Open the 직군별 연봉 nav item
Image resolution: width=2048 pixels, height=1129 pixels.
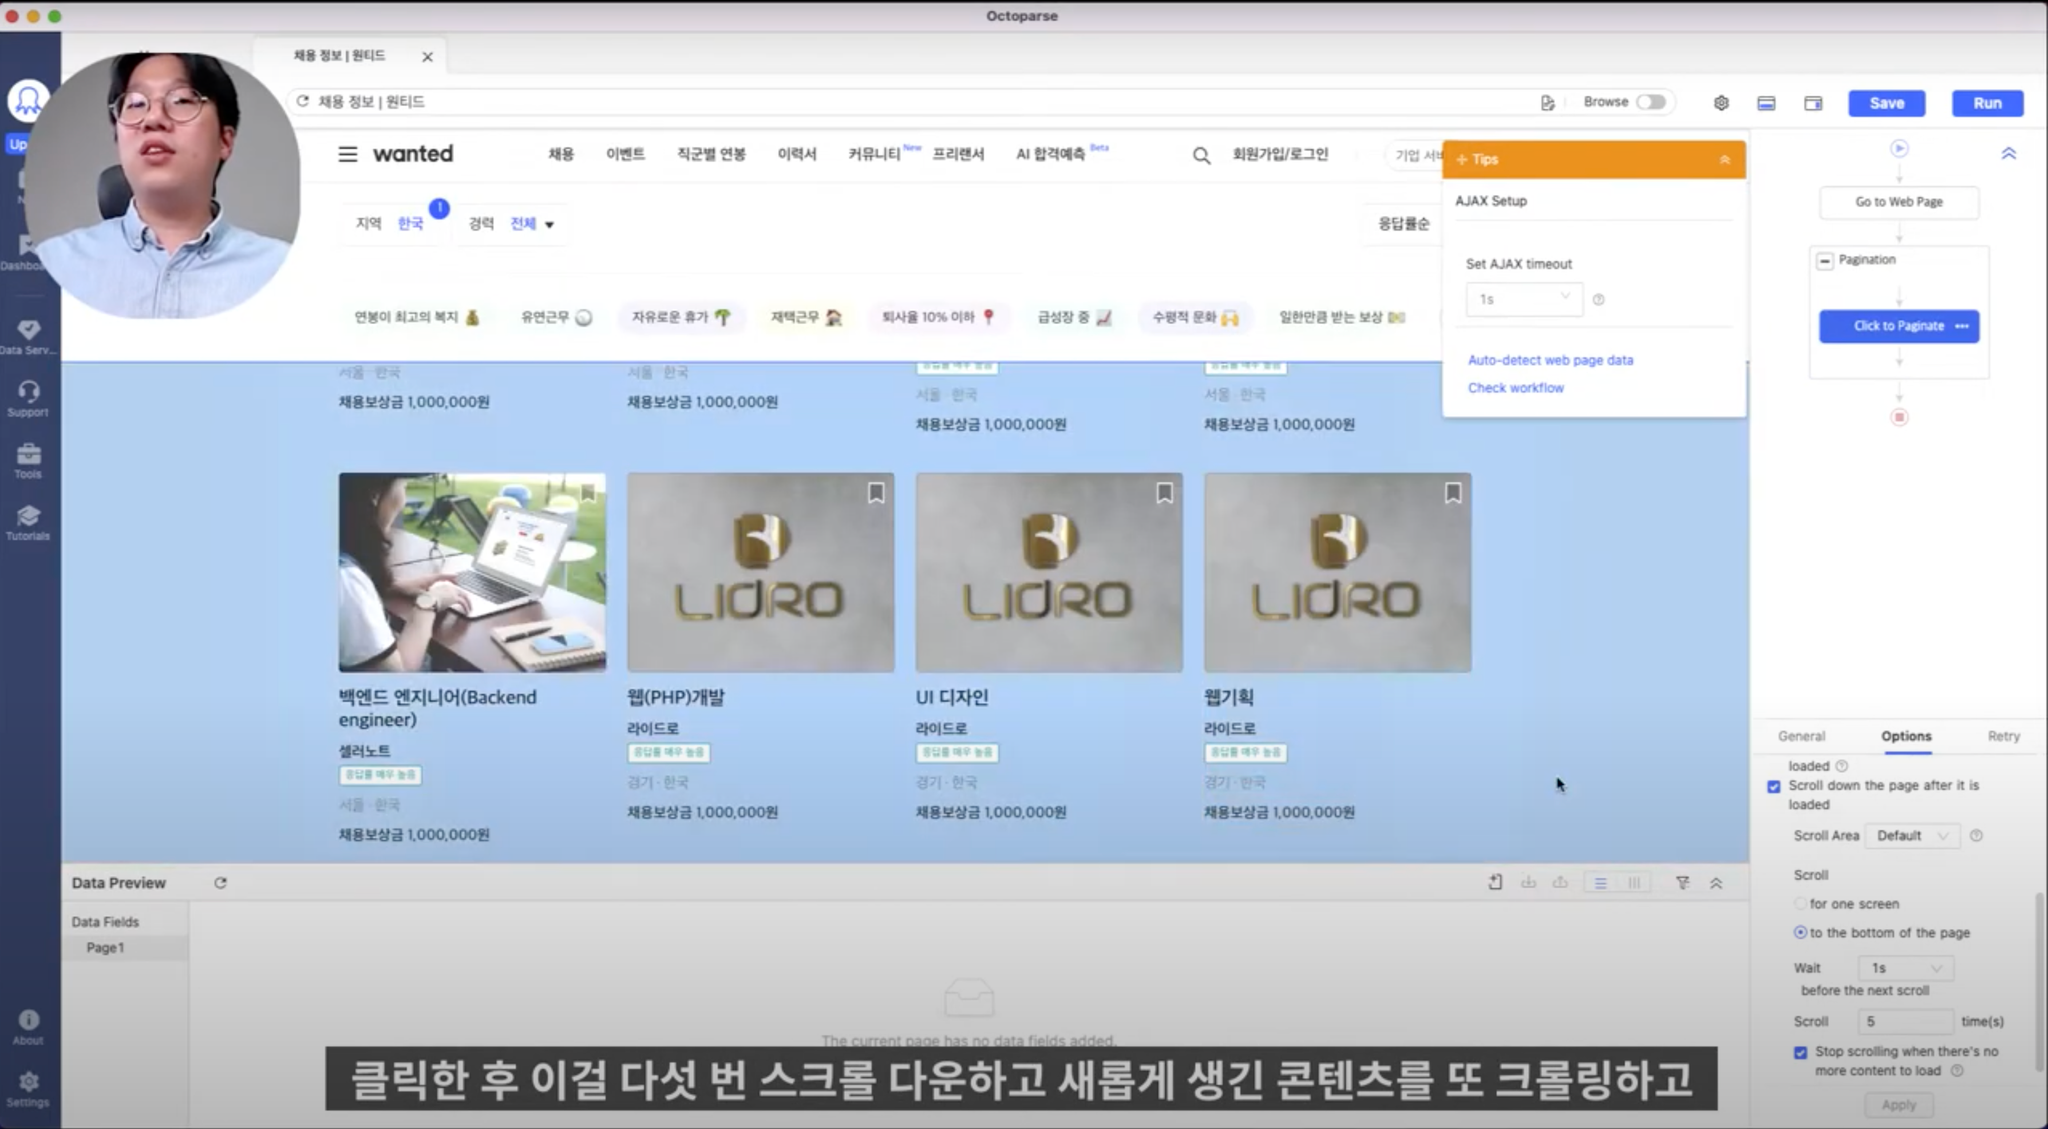(711, 154)
